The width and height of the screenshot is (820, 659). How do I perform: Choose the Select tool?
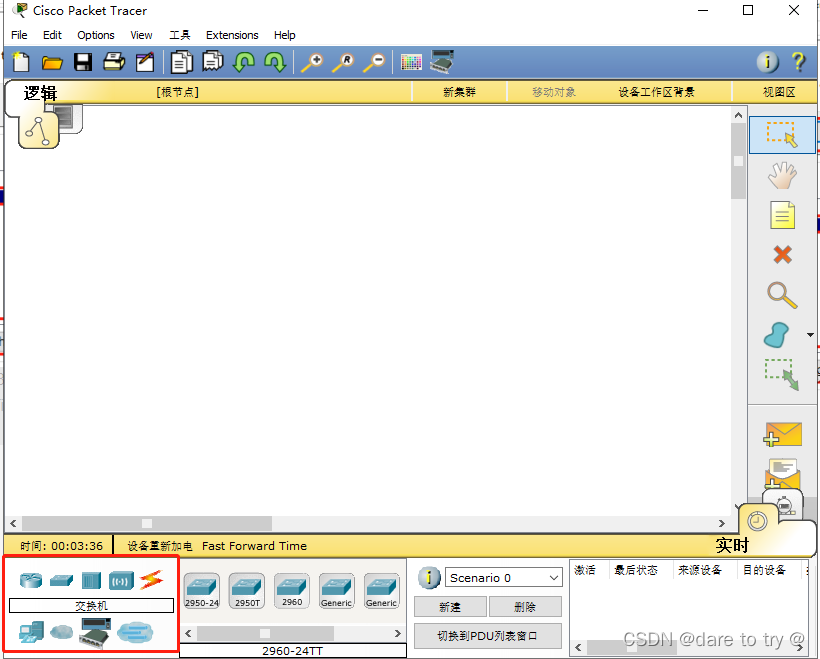click(782, 135)
